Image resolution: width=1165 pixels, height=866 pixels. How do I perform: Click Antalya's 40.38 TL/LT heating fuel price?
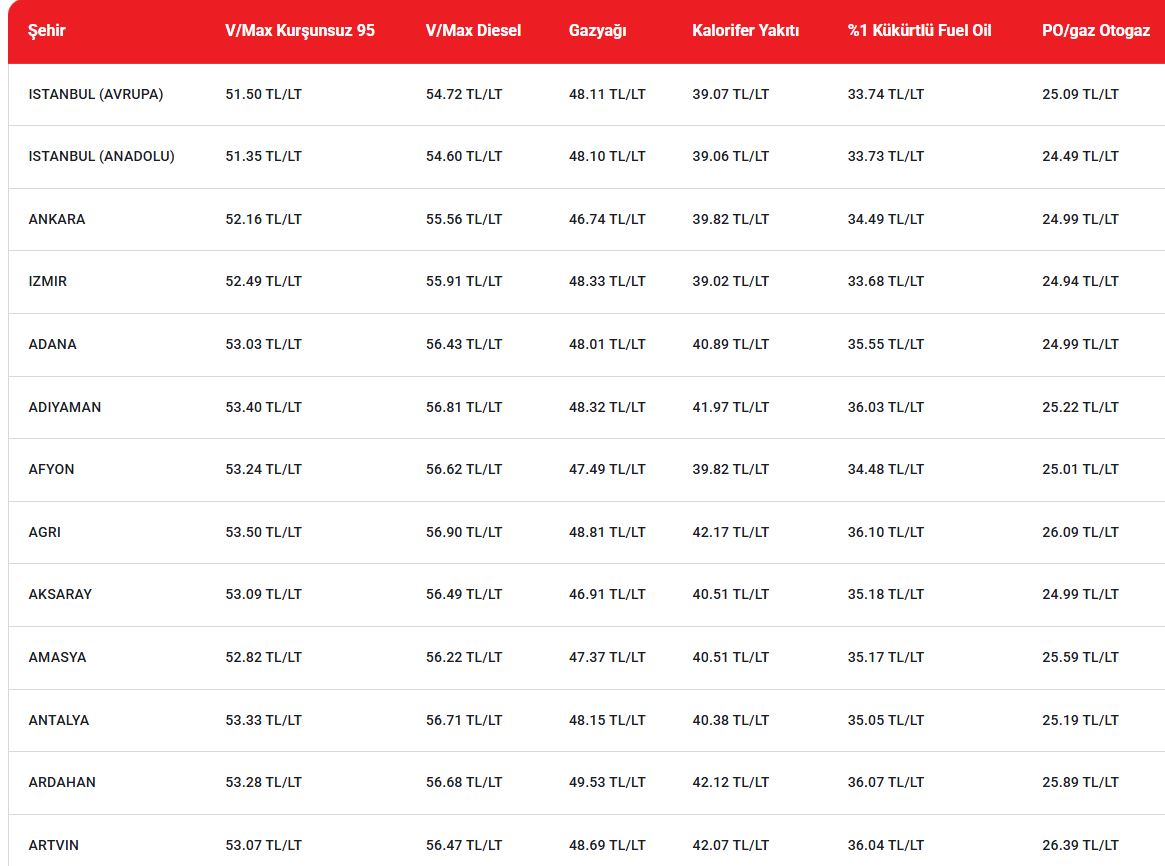click(731, 720)
